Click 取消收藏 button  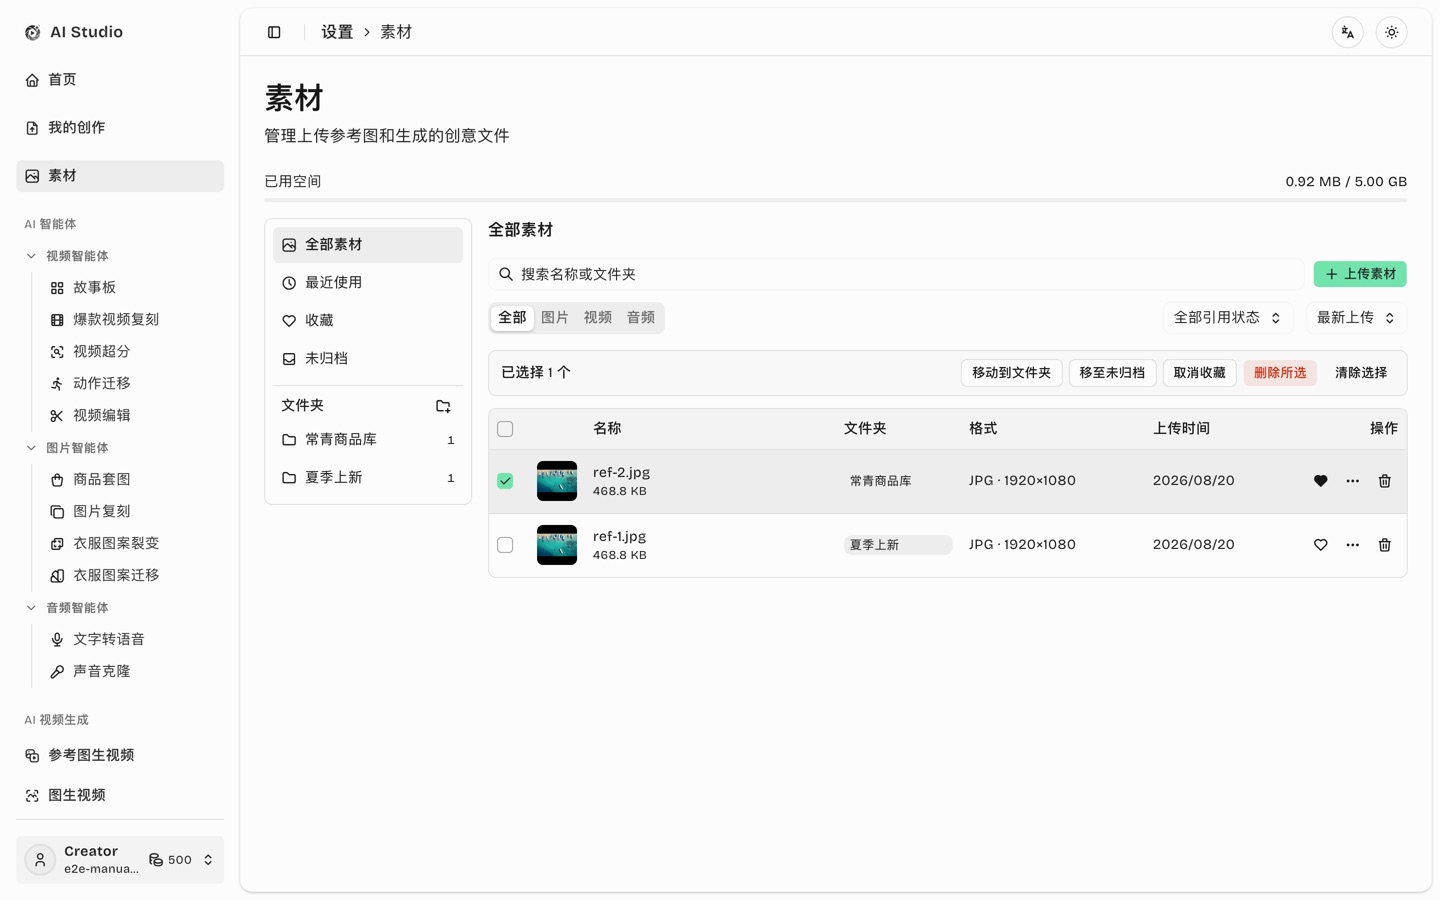(1199, 373)
